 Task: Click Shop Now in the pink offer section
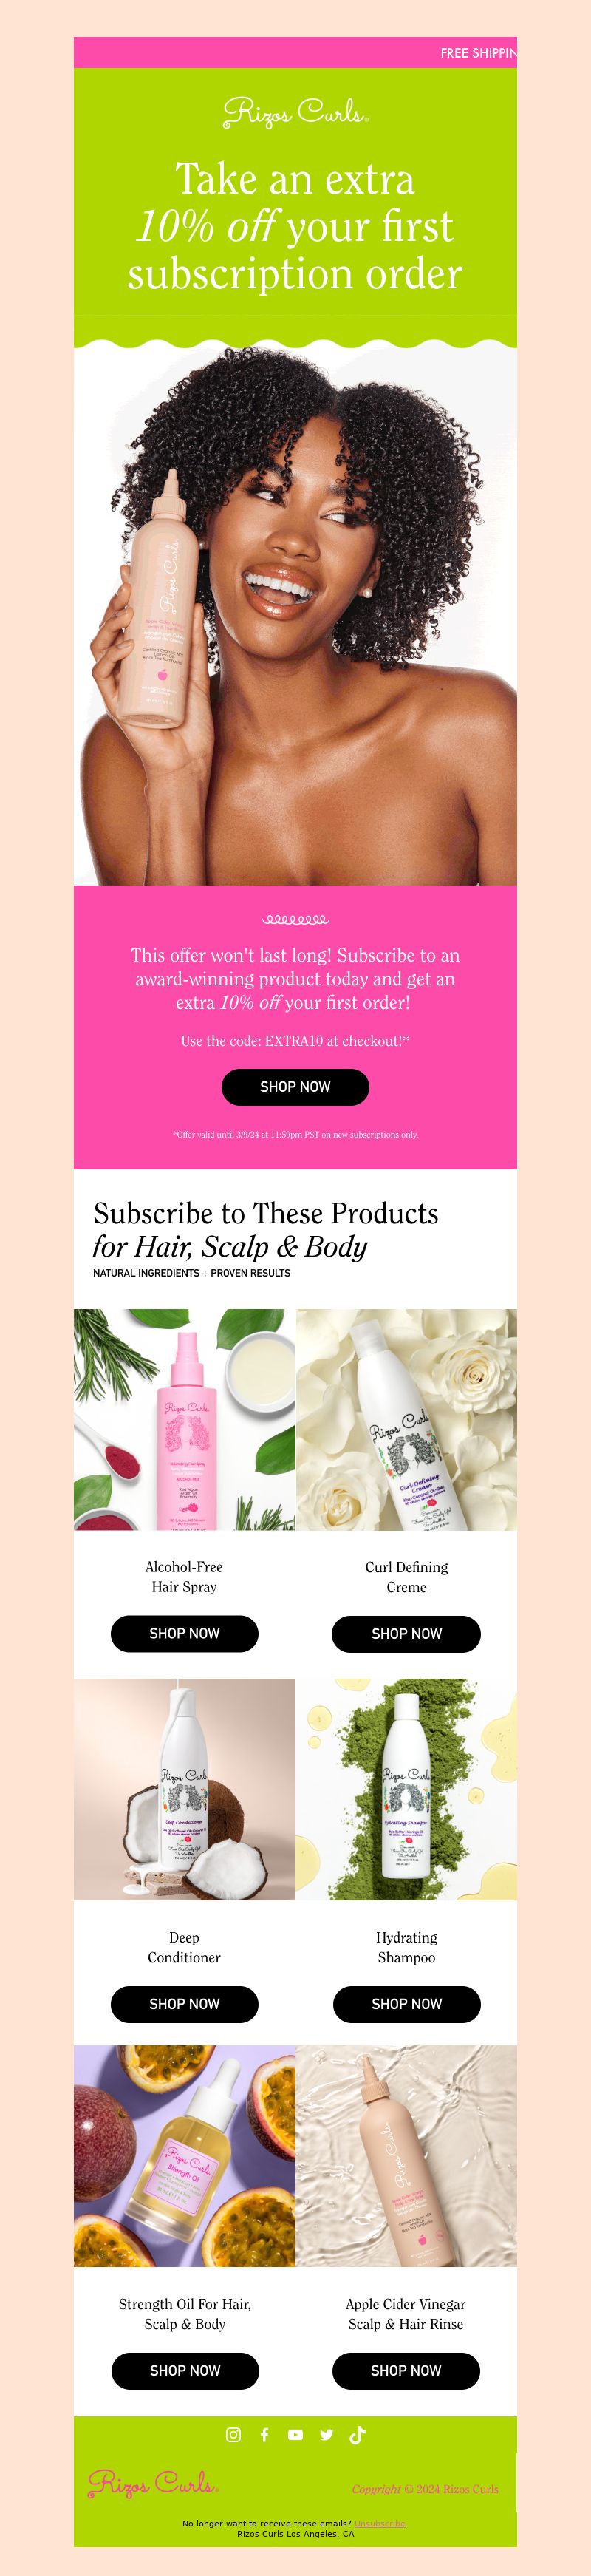click(x=295, y=1086)
